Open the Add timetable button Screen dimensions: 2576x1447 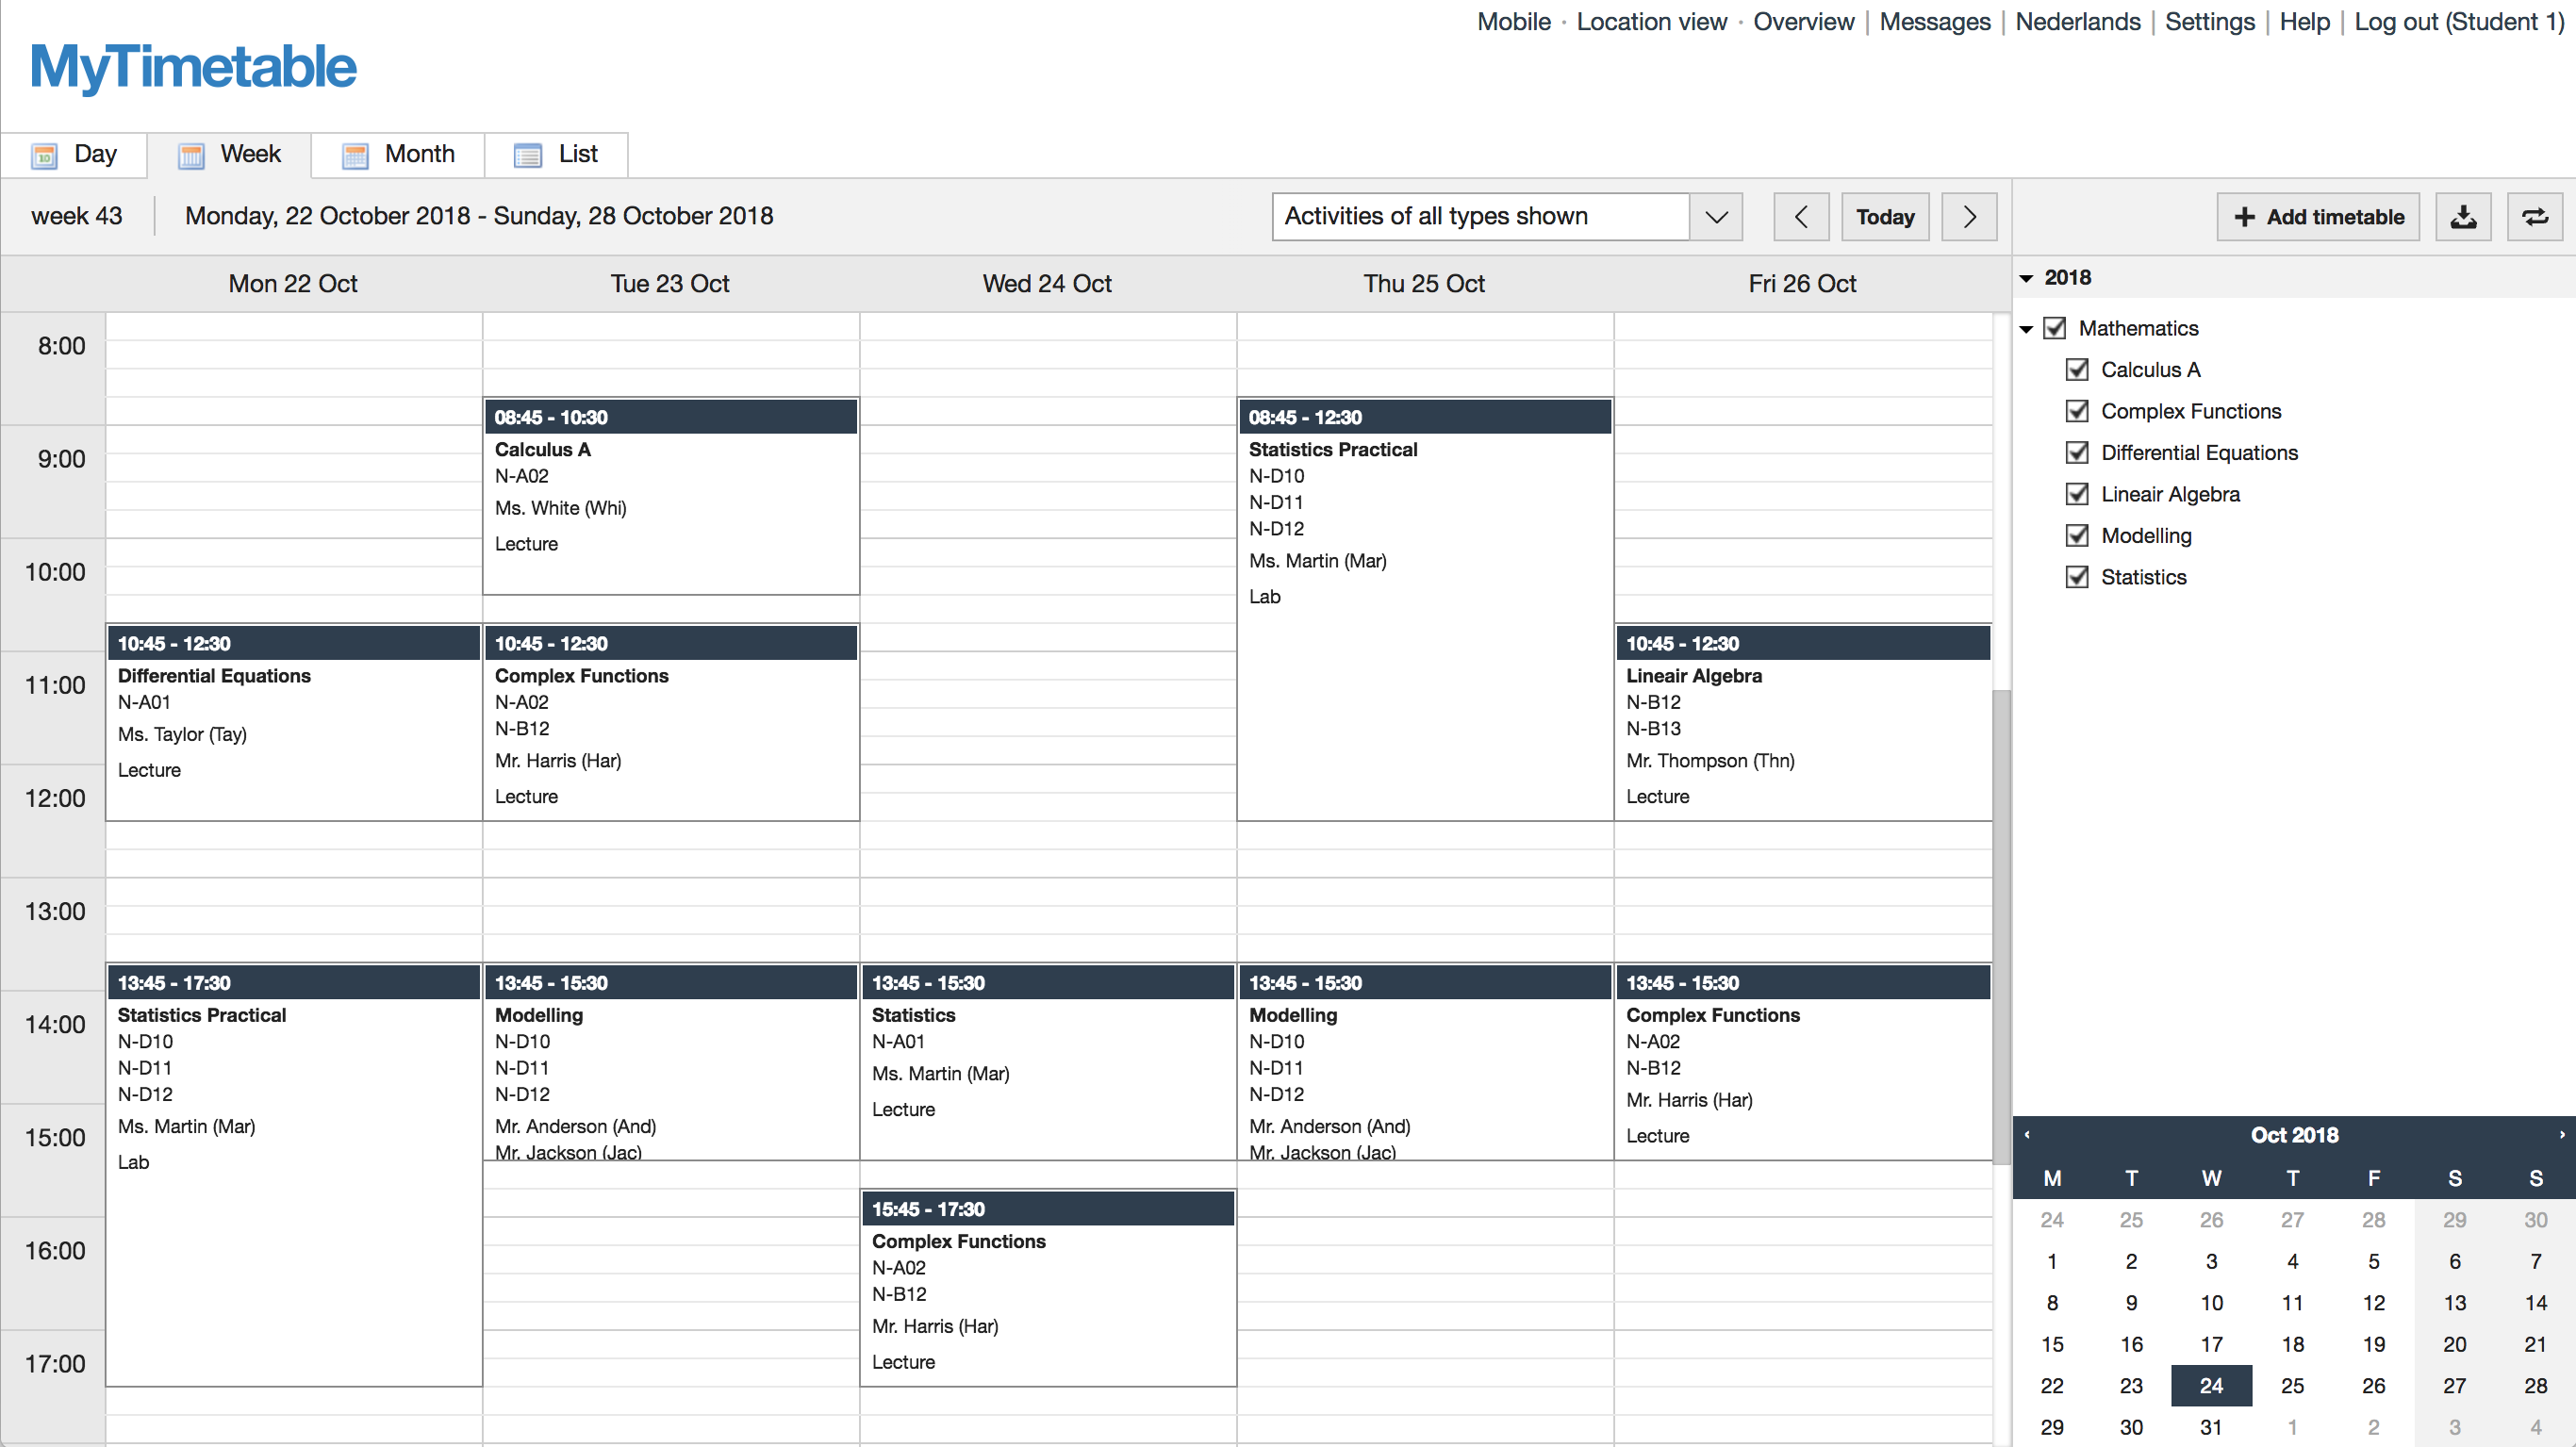pyautogui.click(x=2318, y=216)
